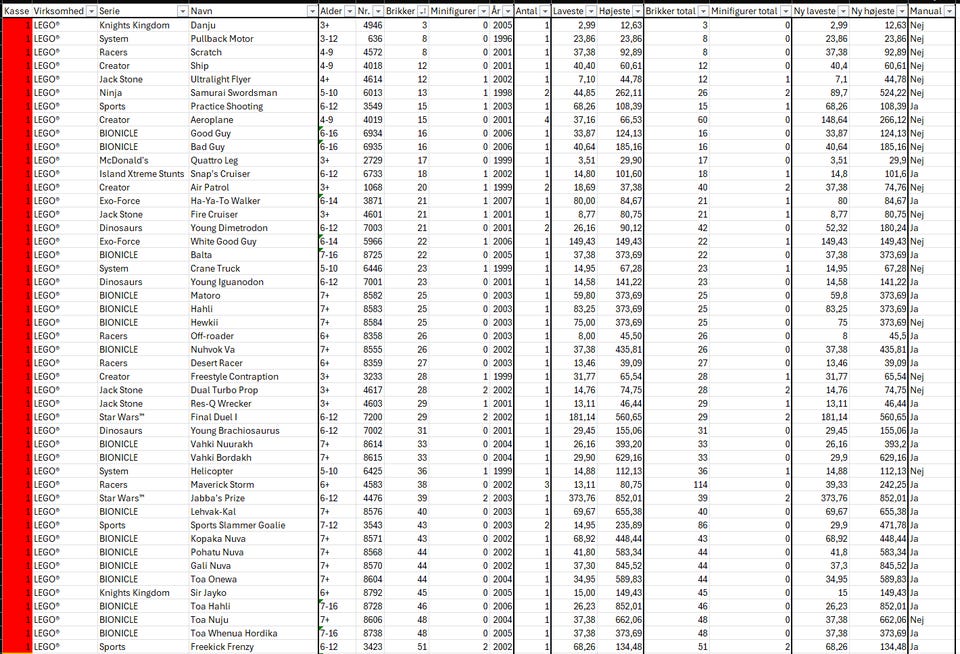Select the Navn cell Scratch
This screenshot has width=960, height=654.
pos(253,52)
